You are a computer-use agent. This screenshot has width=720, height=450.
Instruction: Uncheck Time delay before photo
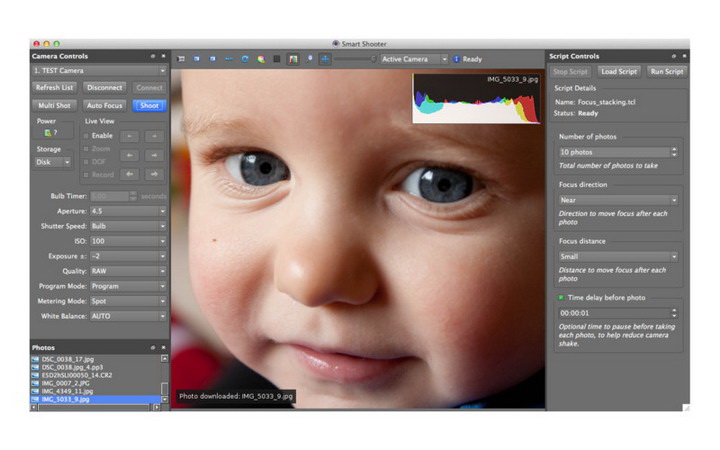click(x=561, y=298)
